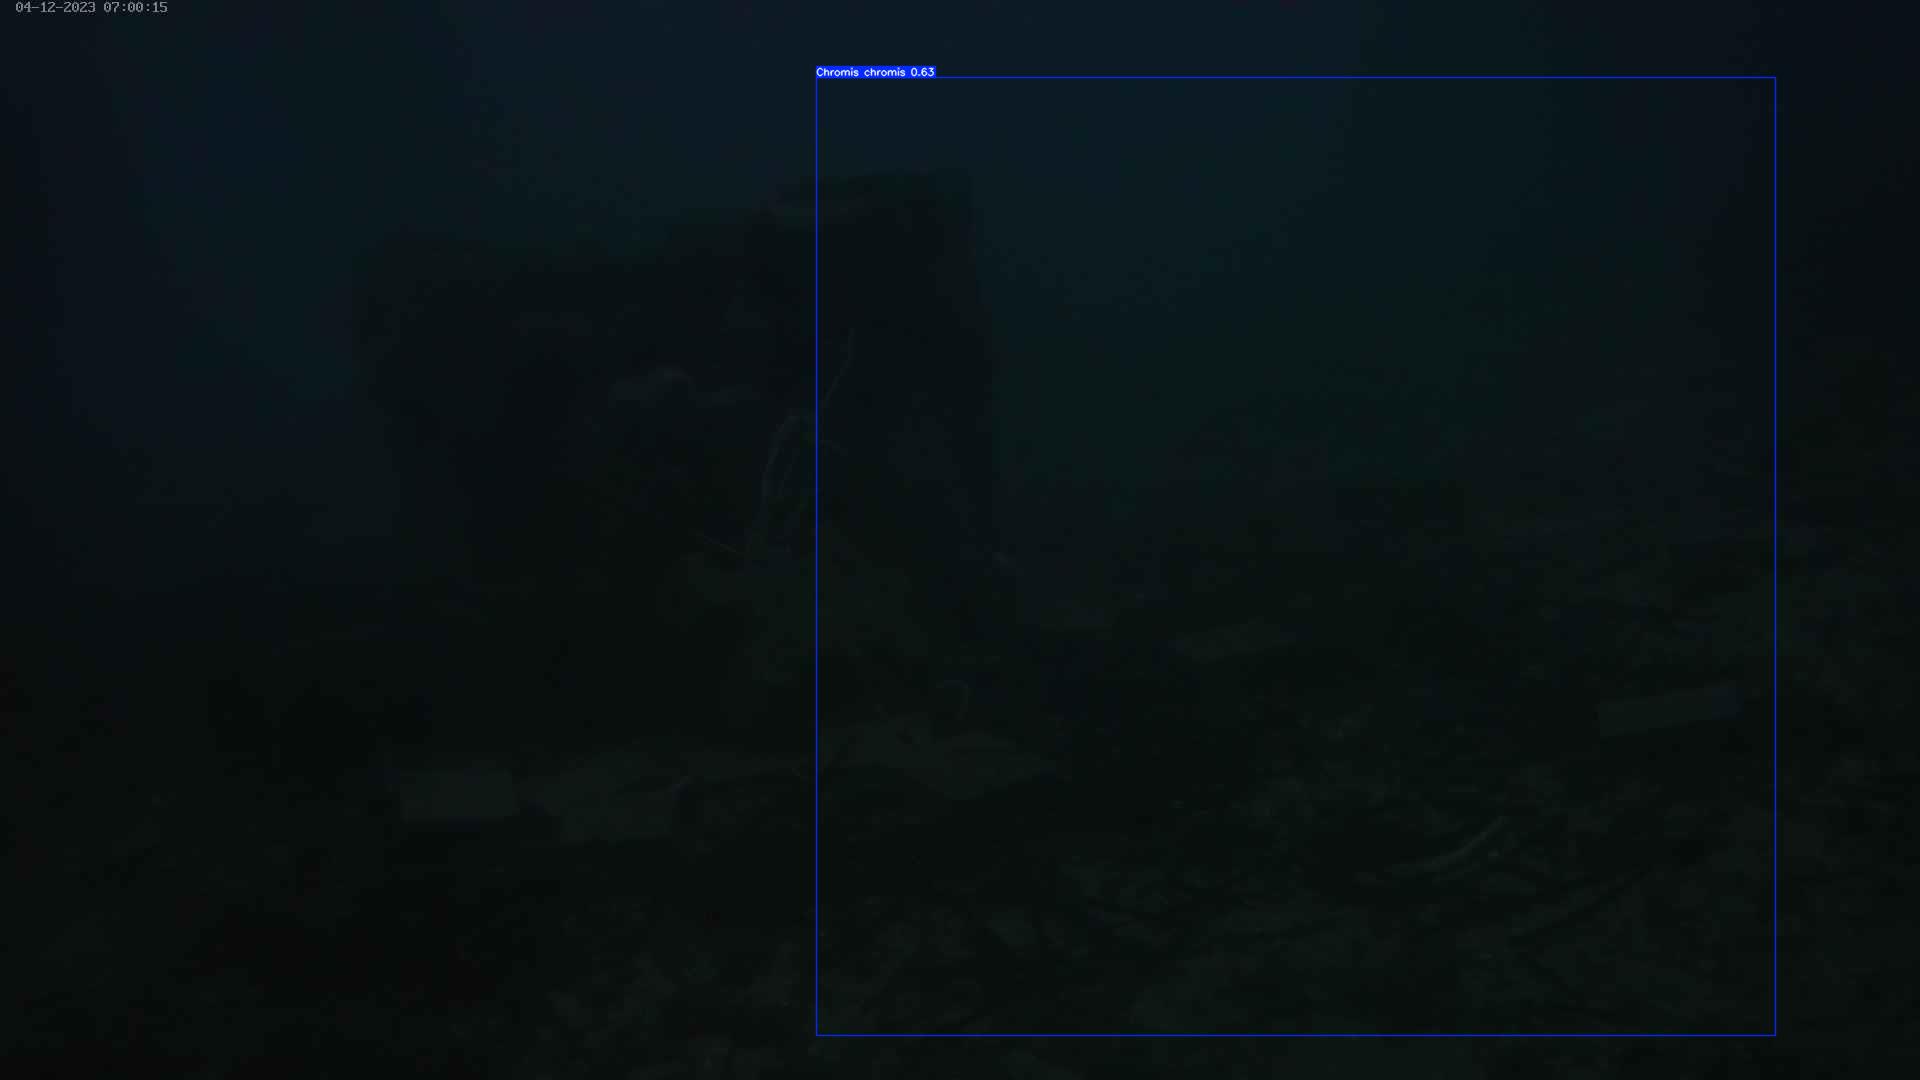Click the timestamp overlay date 04-12-2023

[x=55, y=8]
